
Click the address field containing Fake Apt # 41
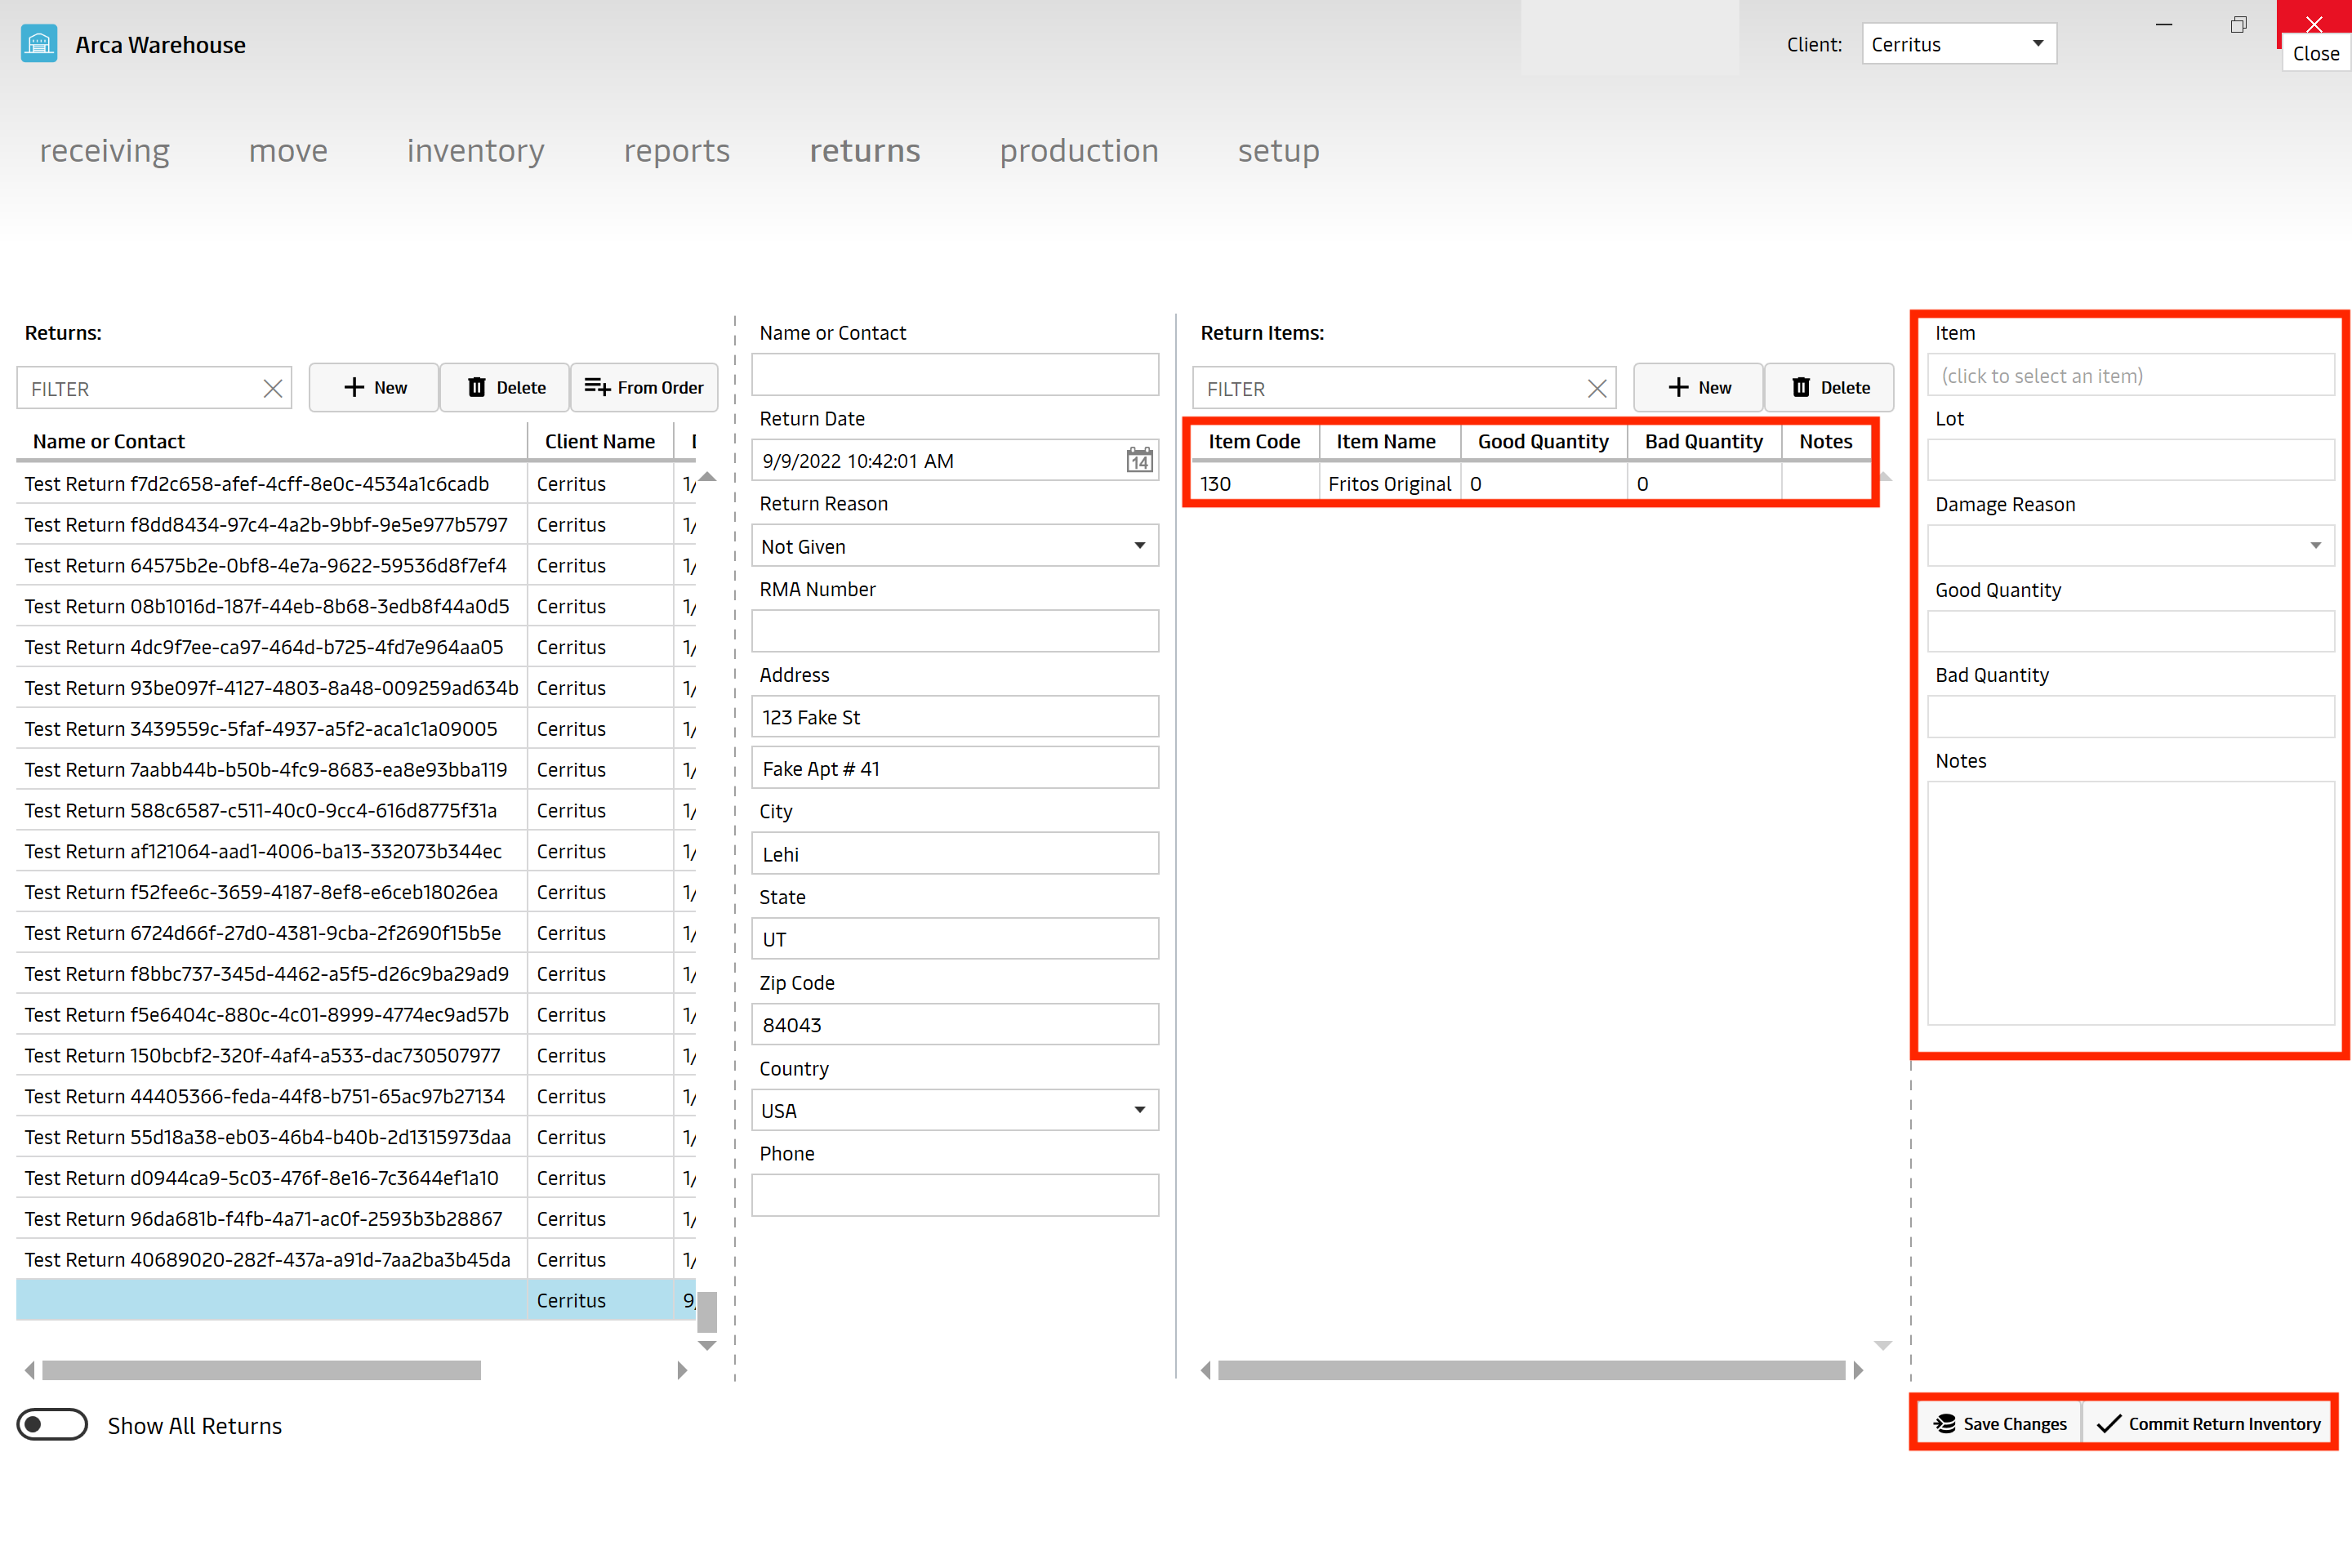(x=955, y=768)
